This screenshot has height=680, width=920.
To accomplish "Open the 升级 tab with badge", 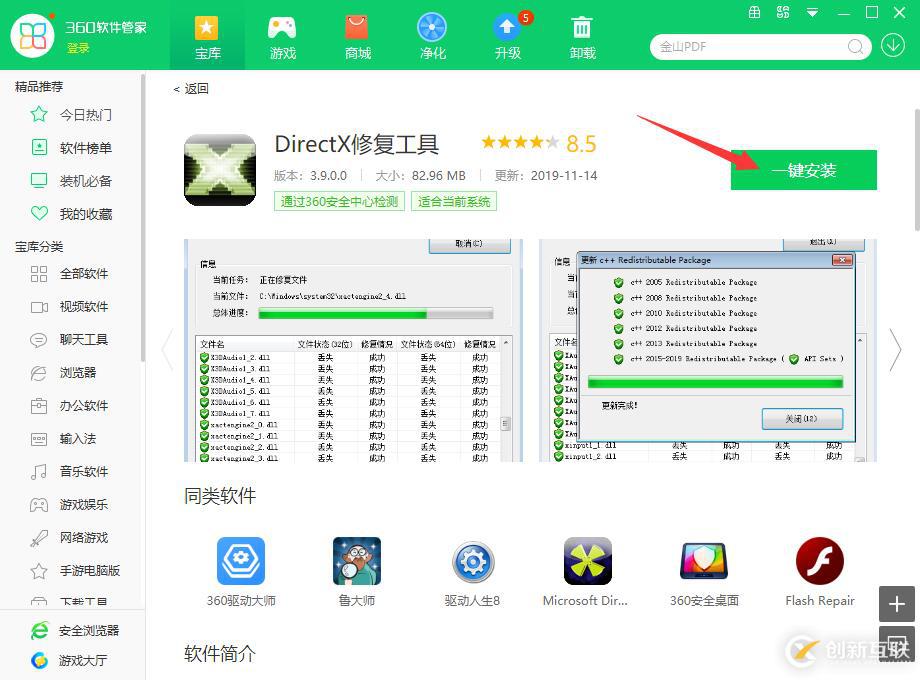I will pos(508,38).
